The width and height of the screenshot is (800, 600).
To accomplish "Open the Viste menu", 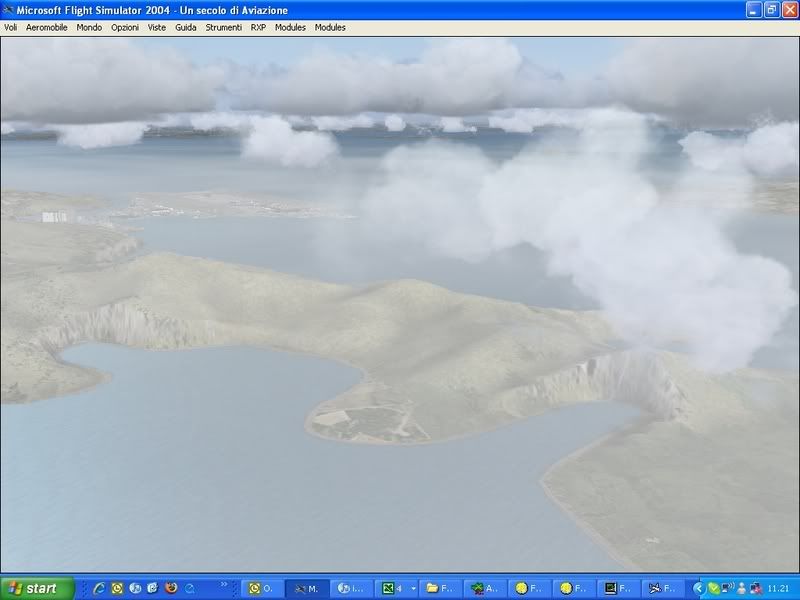I will [x=157, y=28].
